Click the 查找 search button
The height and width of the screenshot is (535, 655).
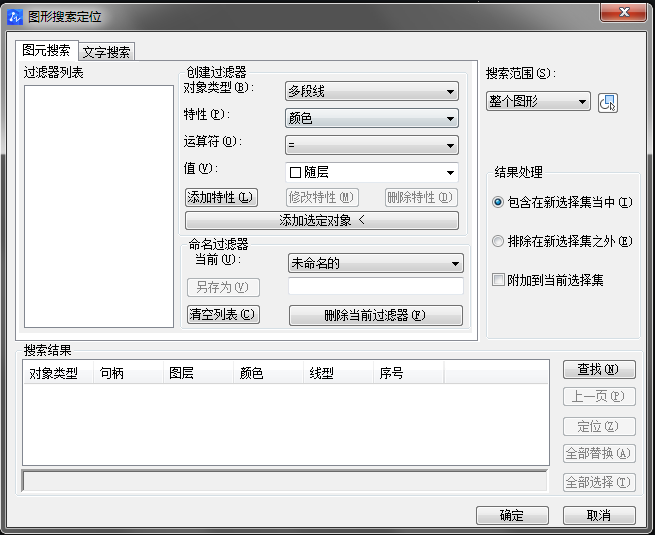point(599,369)
